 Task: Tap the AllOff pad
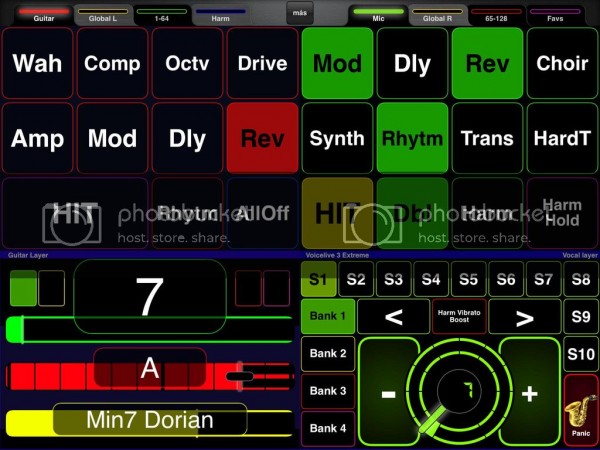click(262, 213)
